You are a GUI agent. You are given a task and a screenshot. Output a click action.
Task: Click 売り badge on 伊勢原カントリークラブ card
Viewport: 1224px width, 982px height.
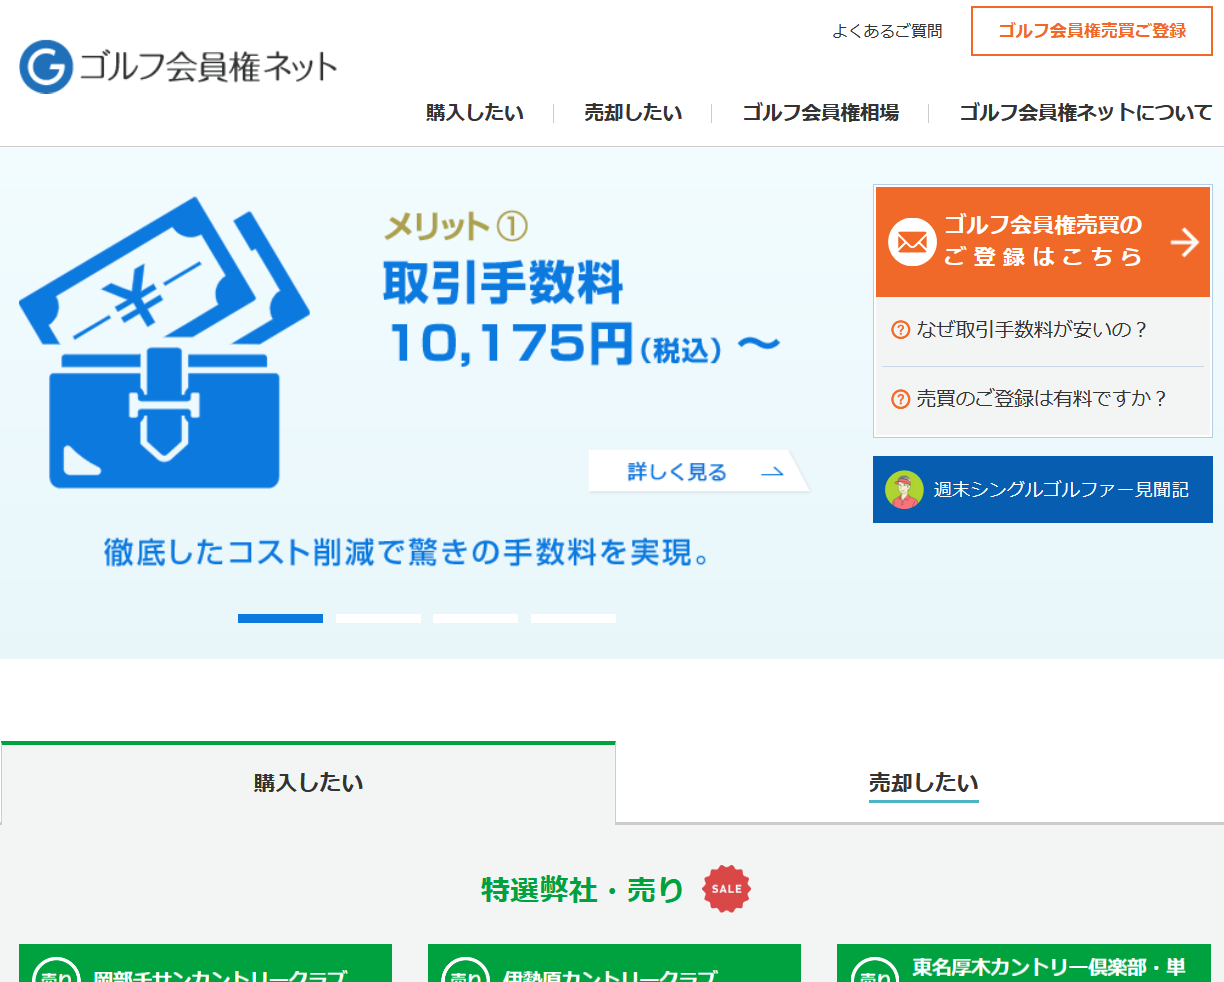point(465,971)
